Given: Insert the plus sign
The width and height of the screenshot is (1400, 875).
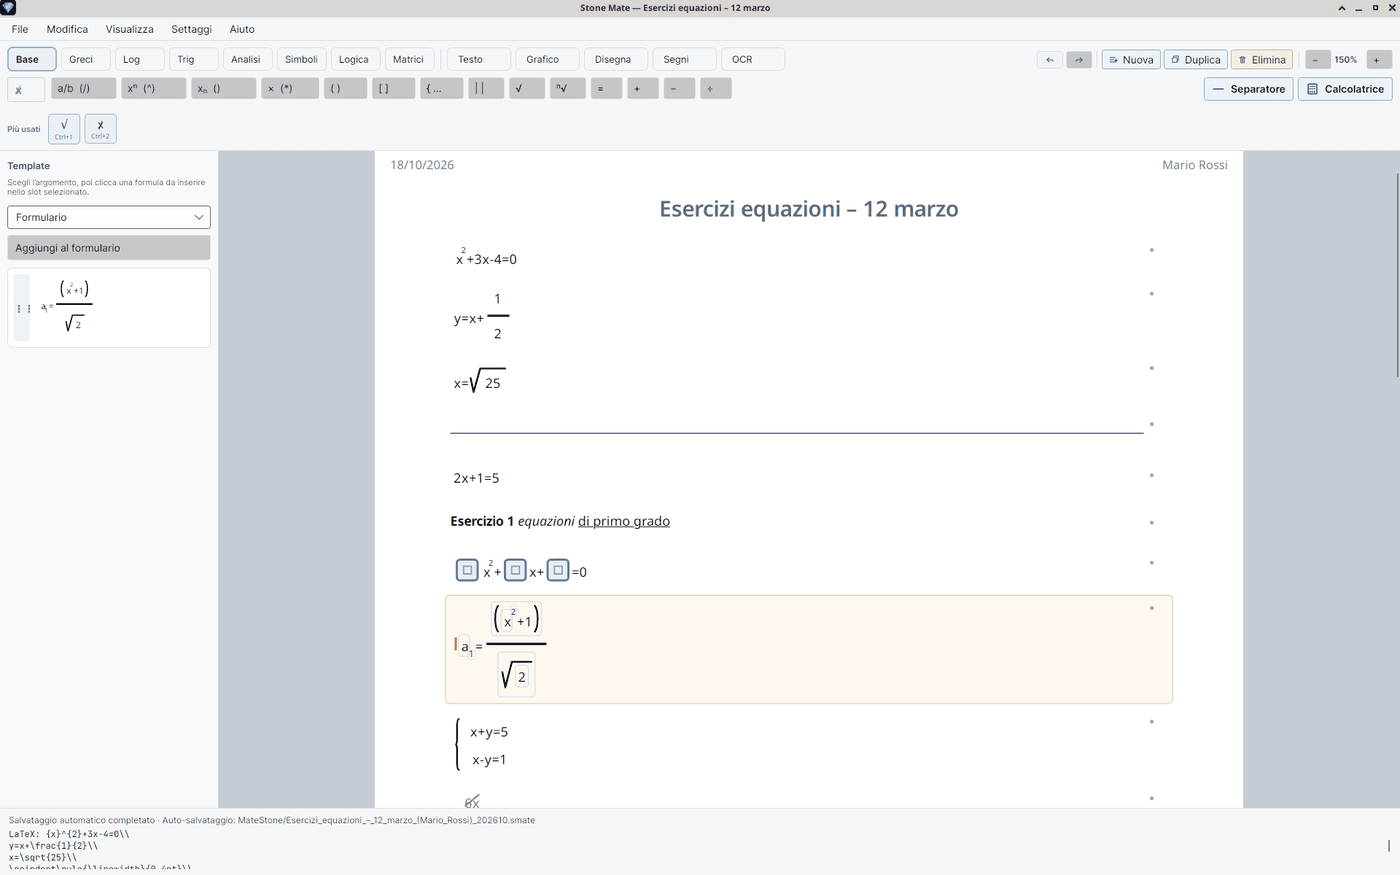Looking at the screenshot, I should (x=643, y=89).
